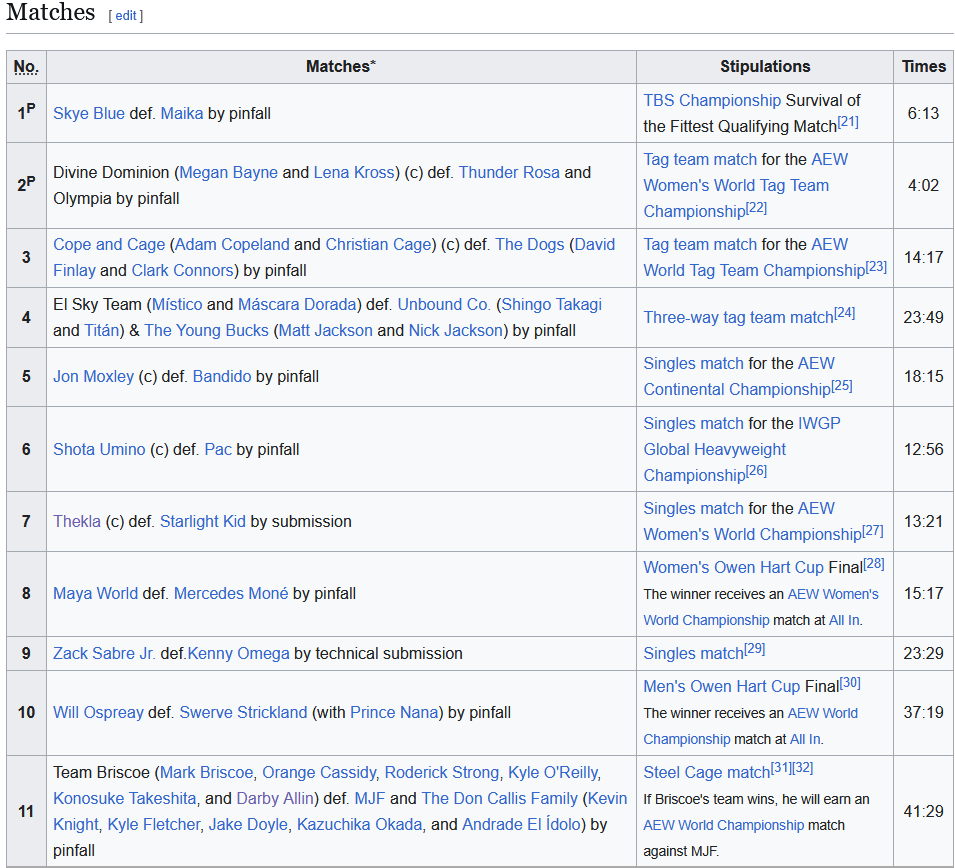Open the Nick Jackson link
The height and width of the screenshot is (868, 955).
456,330
